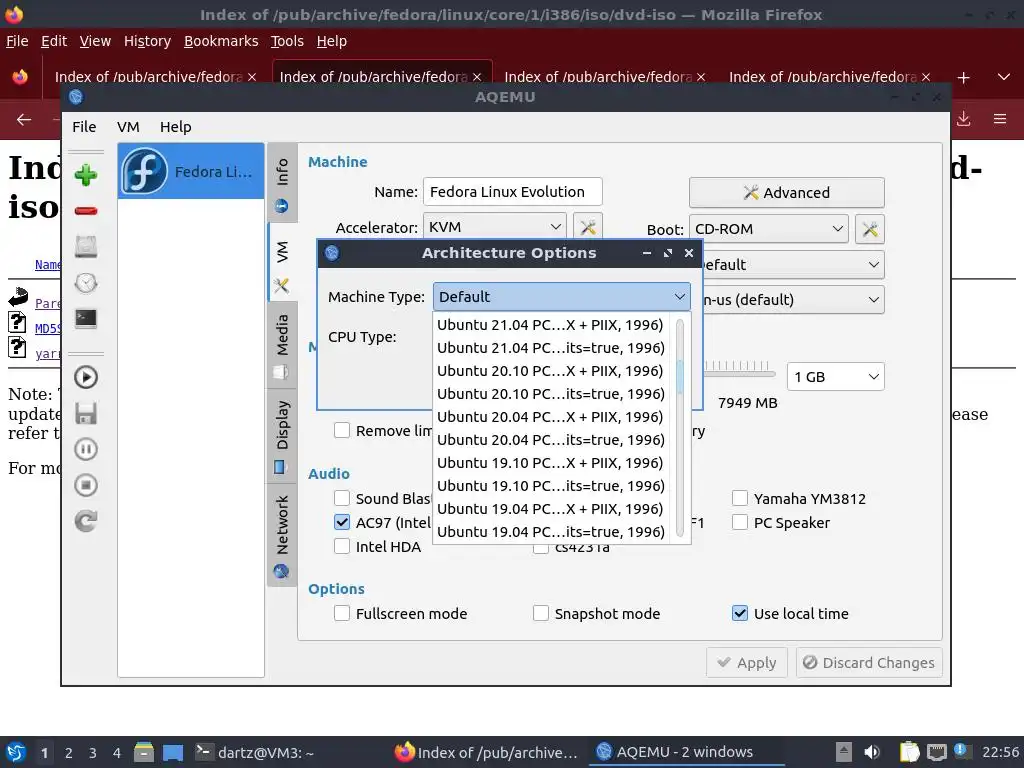Open Firefox Bookmarks menu
The image size is (1024, 768).
click(x=221, y=41)
